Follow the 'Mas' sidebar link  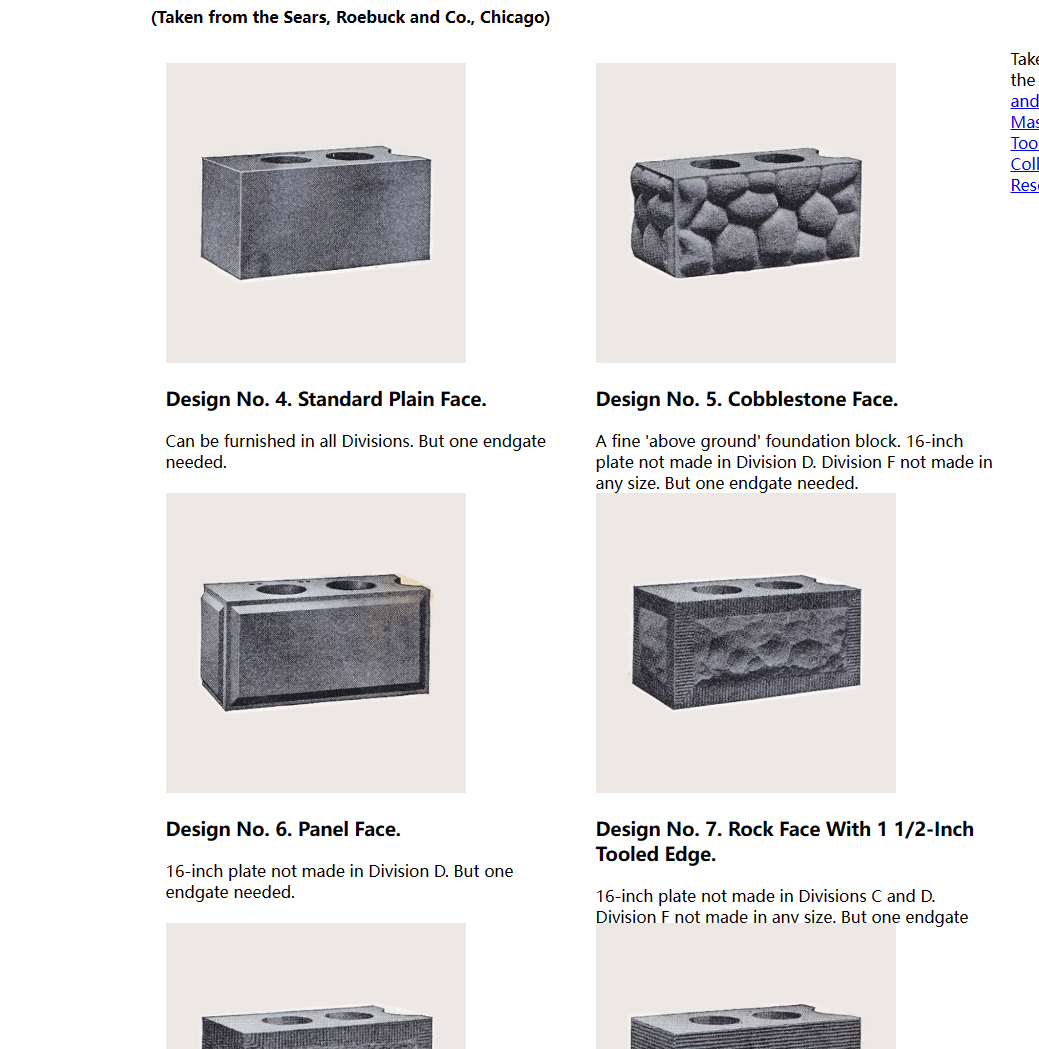[x=1024, y=122]
